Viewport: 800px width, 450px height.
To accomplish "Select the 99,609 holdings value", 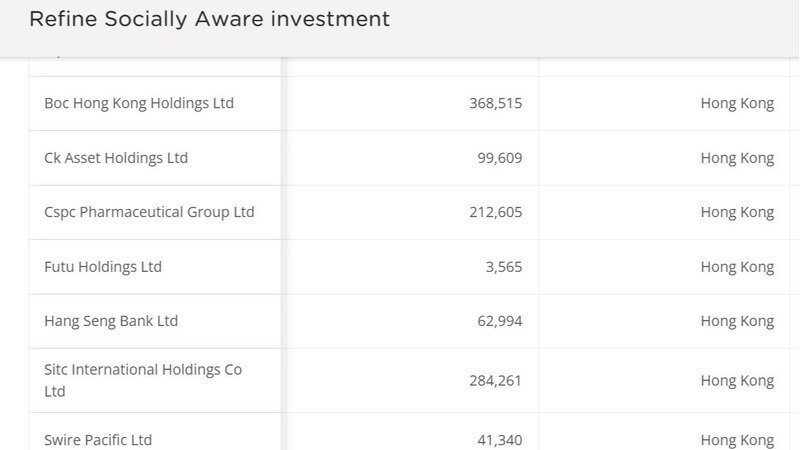I will tap(499, 158).
